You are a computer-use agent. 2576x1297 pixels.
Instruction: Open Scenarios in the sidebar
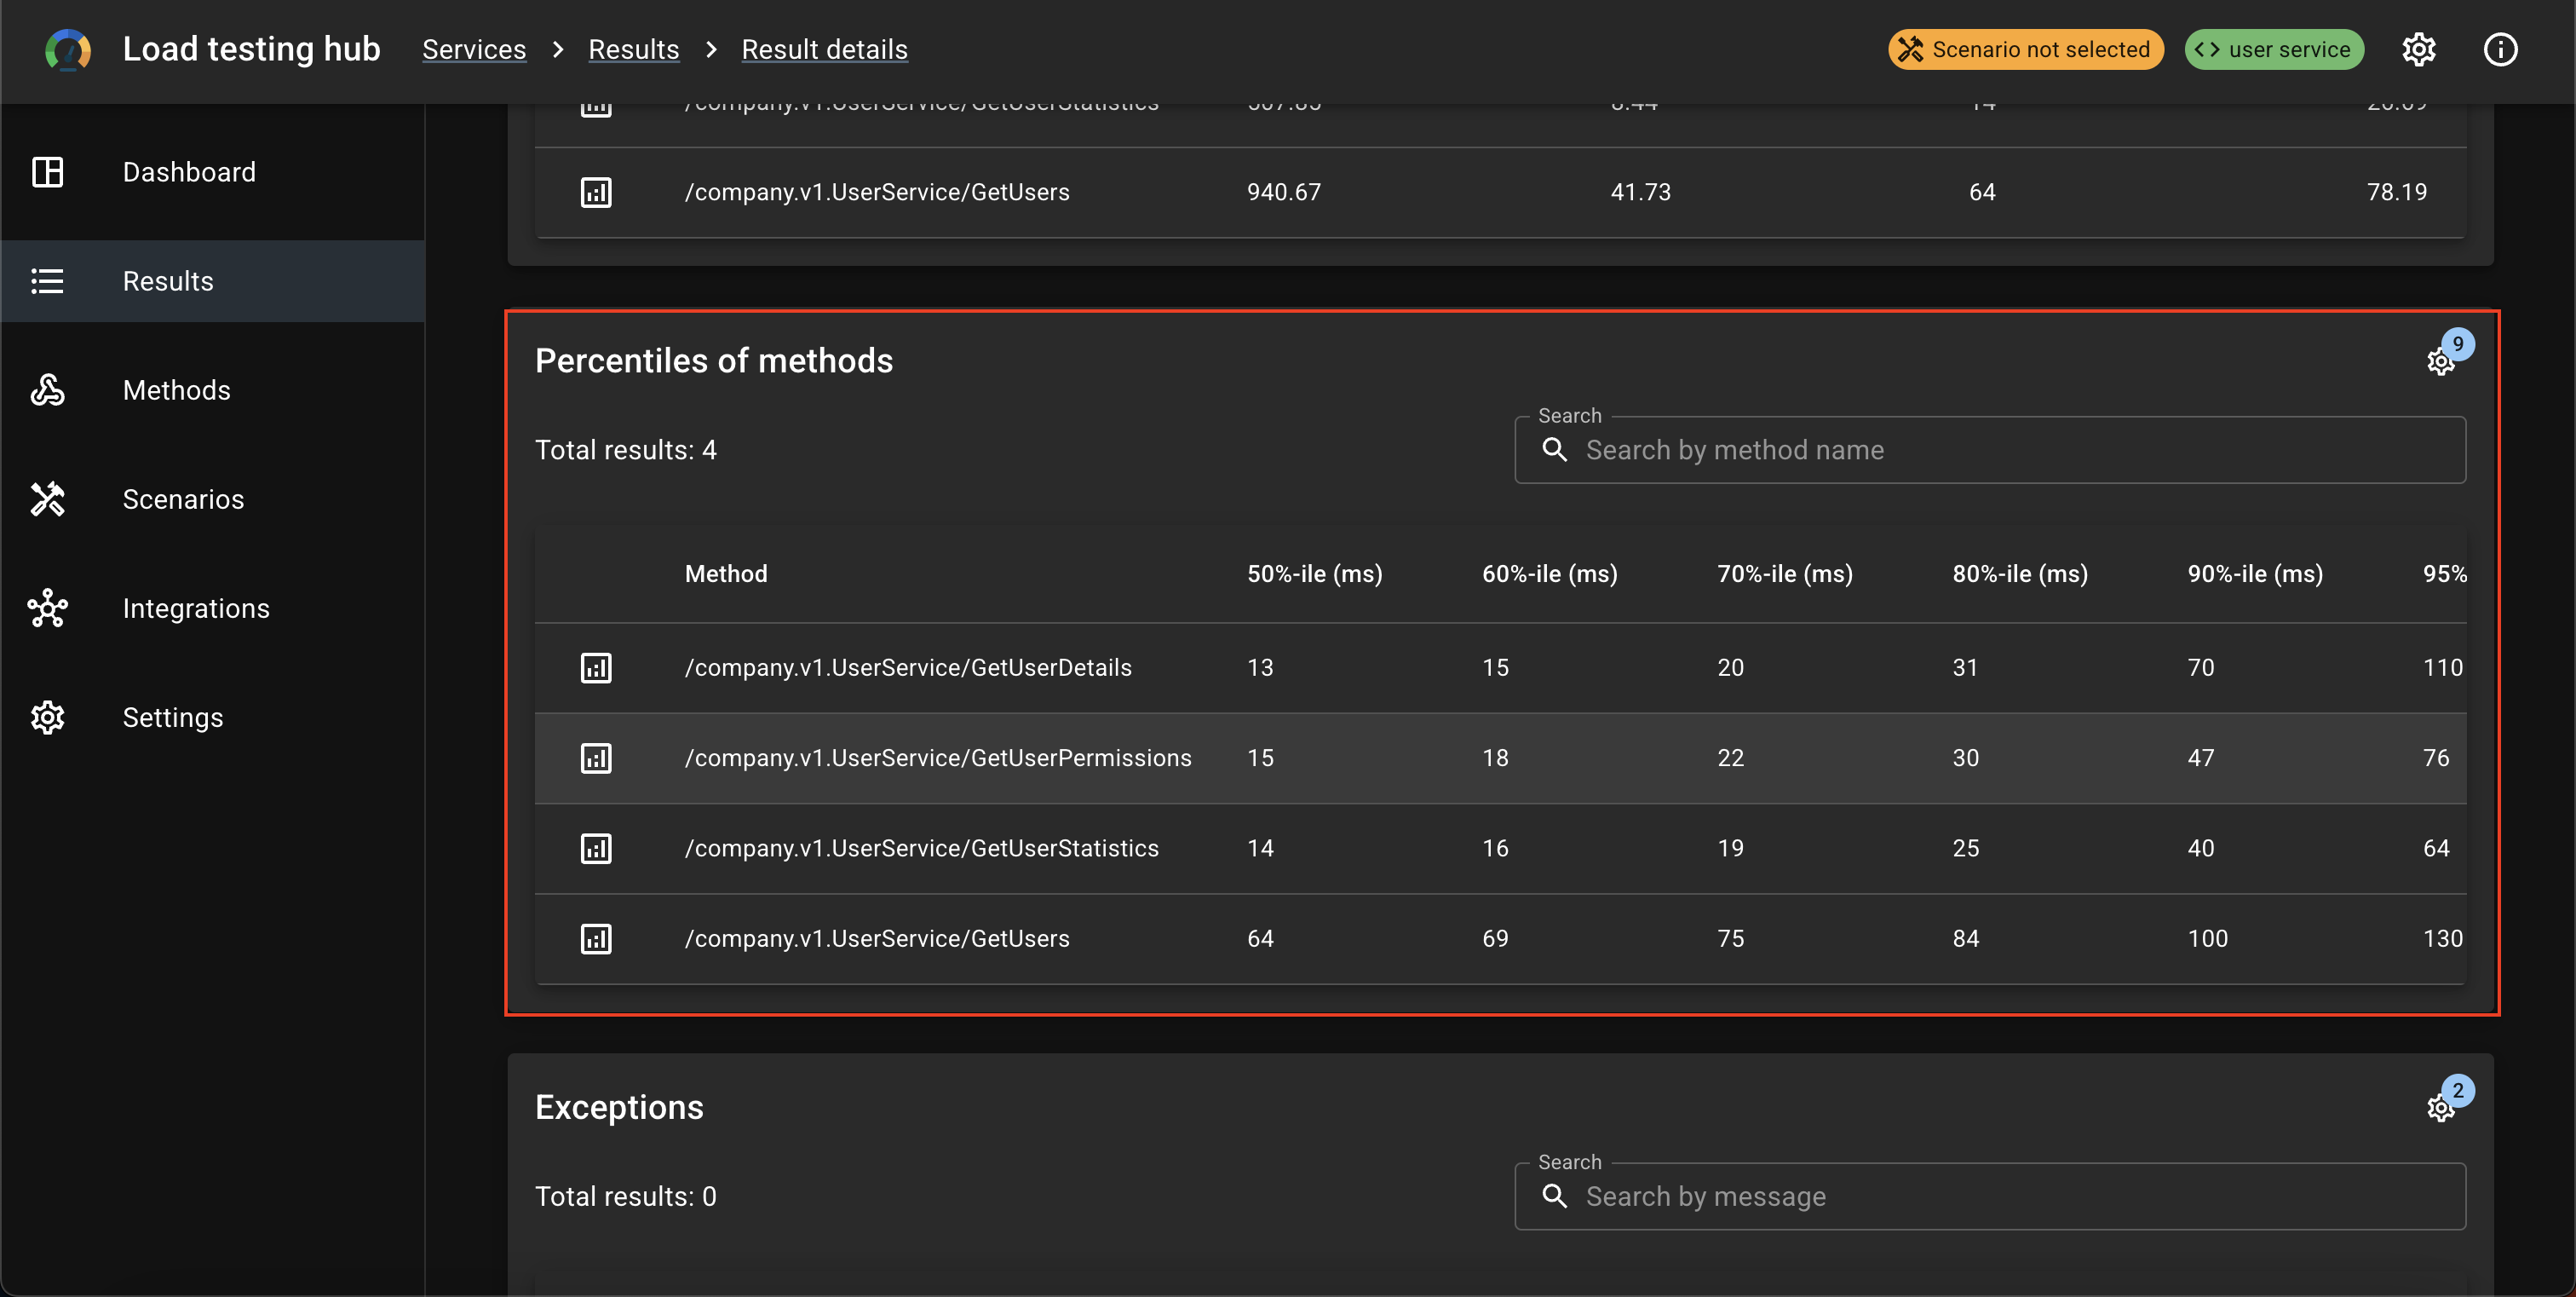point(213,499)
